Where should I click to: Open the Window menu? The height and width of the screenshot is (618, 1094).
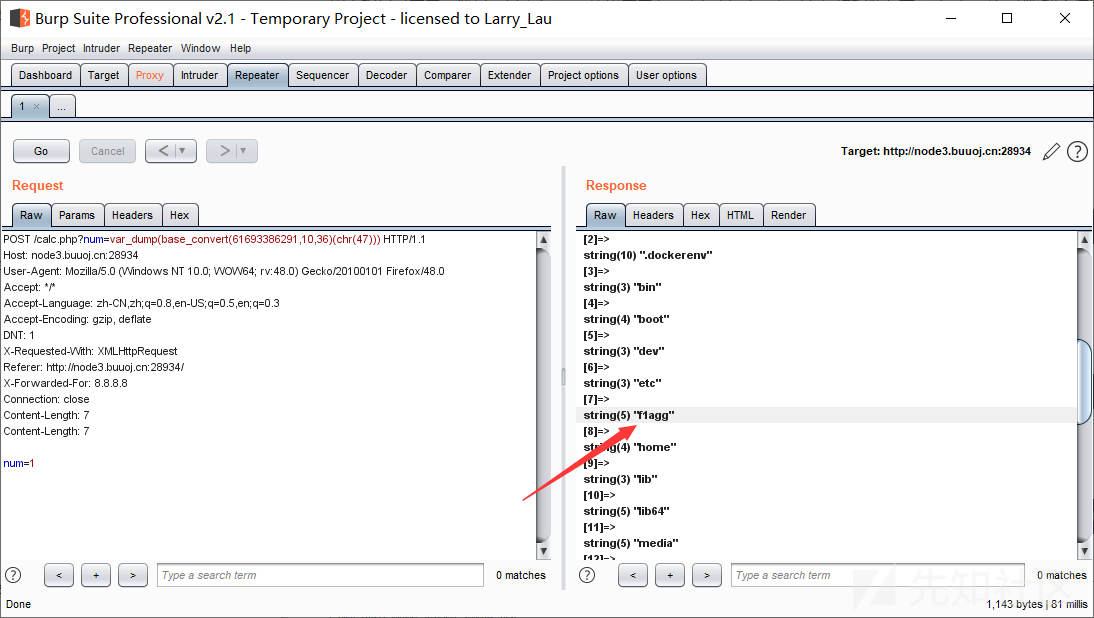coord(200,48)
